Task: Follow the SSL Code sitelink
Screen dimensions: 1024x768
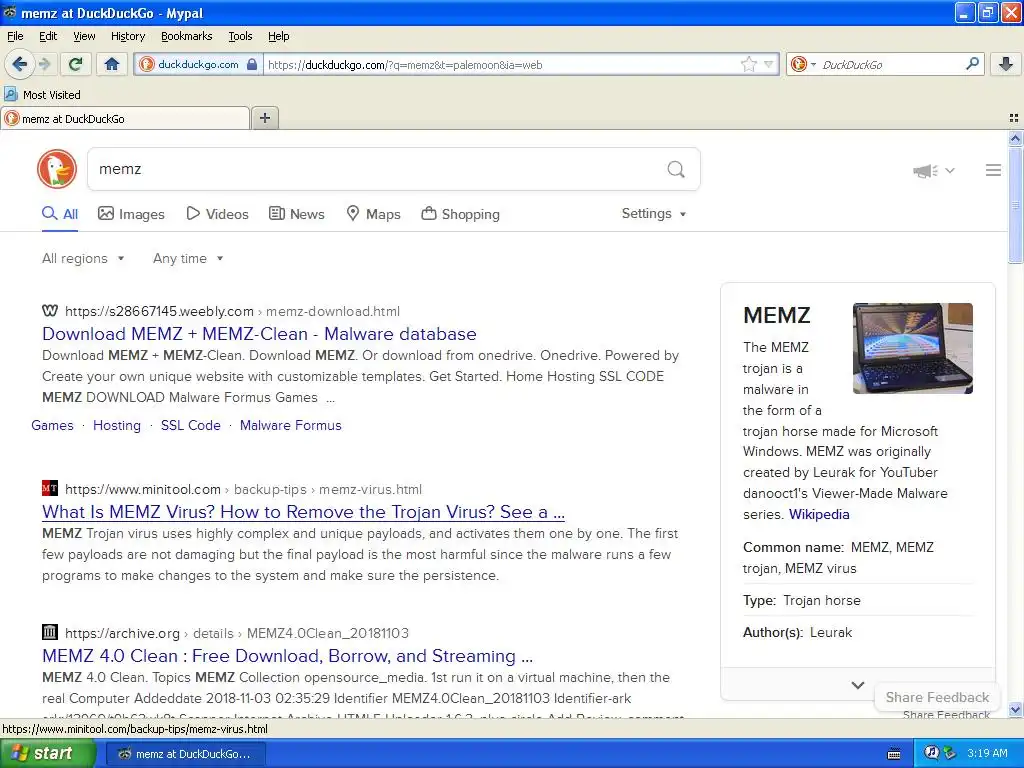Action: [x=191, y=425]
